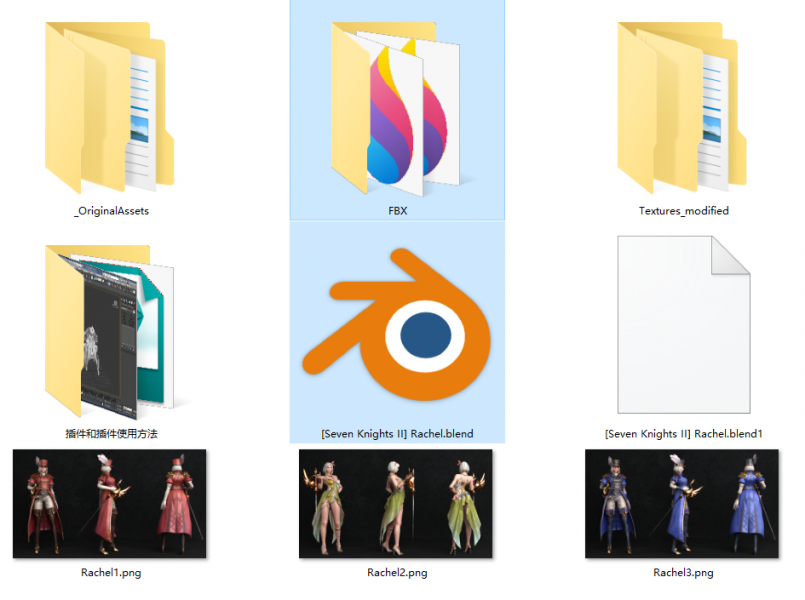Screen dimensions: 805x600
Task: Select the Rachel3.png blue outfit thumbnail
Action: coord(682,504)
